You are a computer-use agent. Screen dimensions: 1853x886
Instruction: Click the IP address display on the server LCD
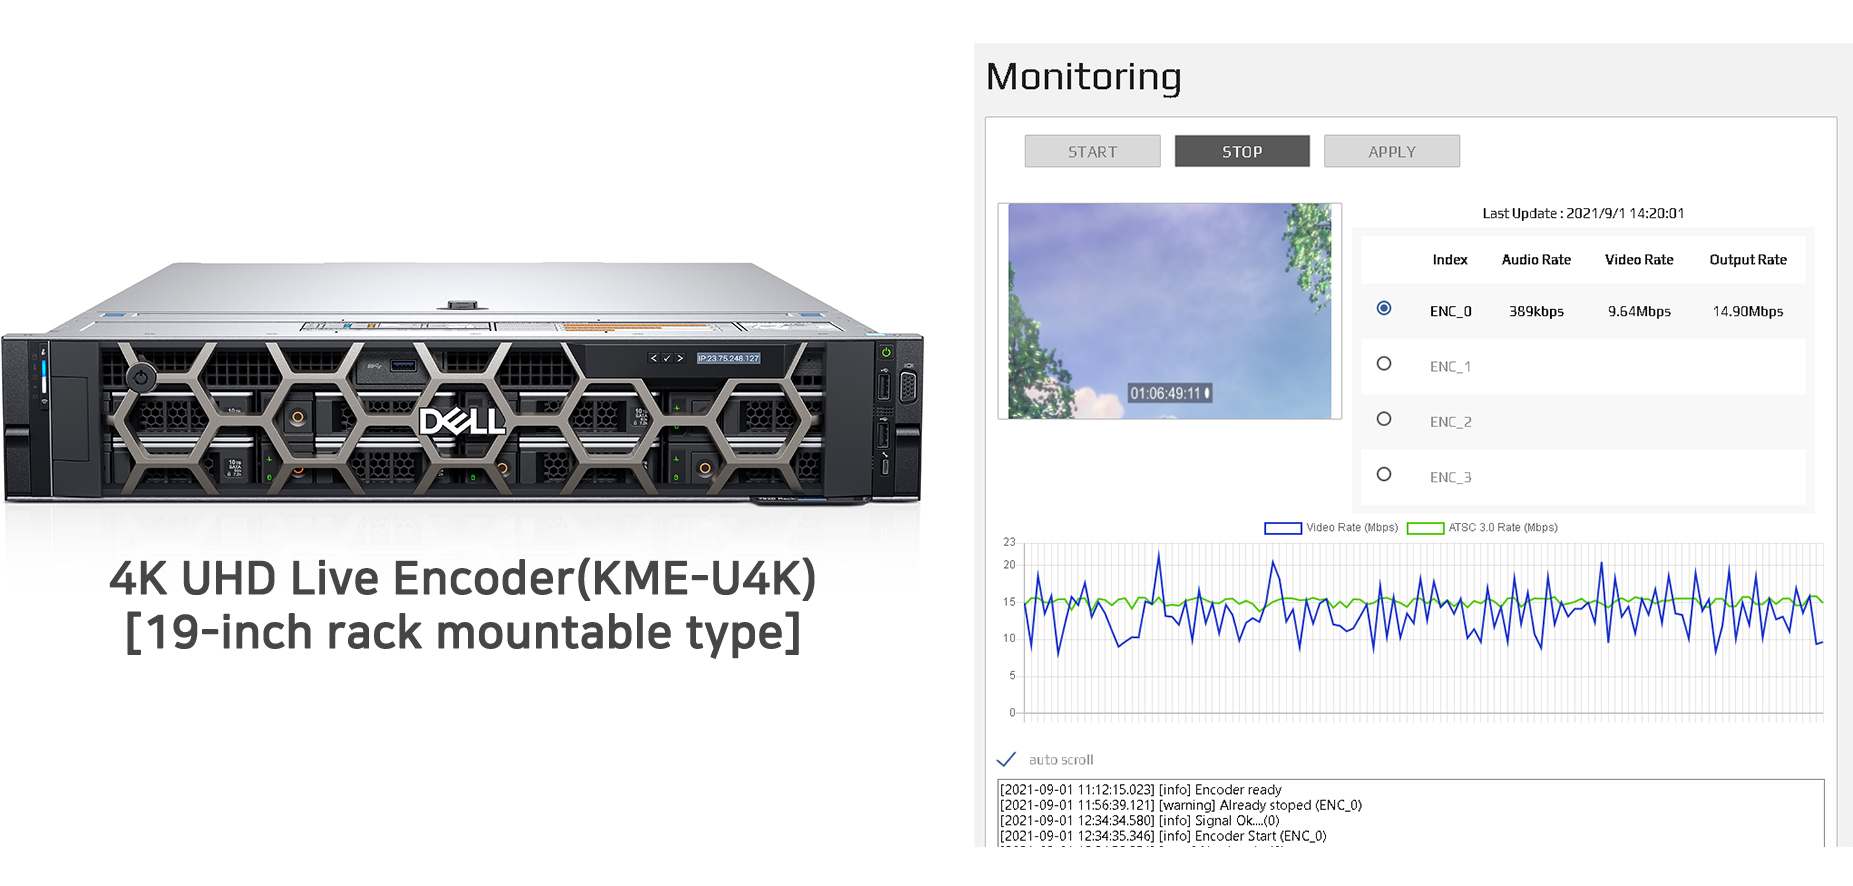click(x=728, y=358)
